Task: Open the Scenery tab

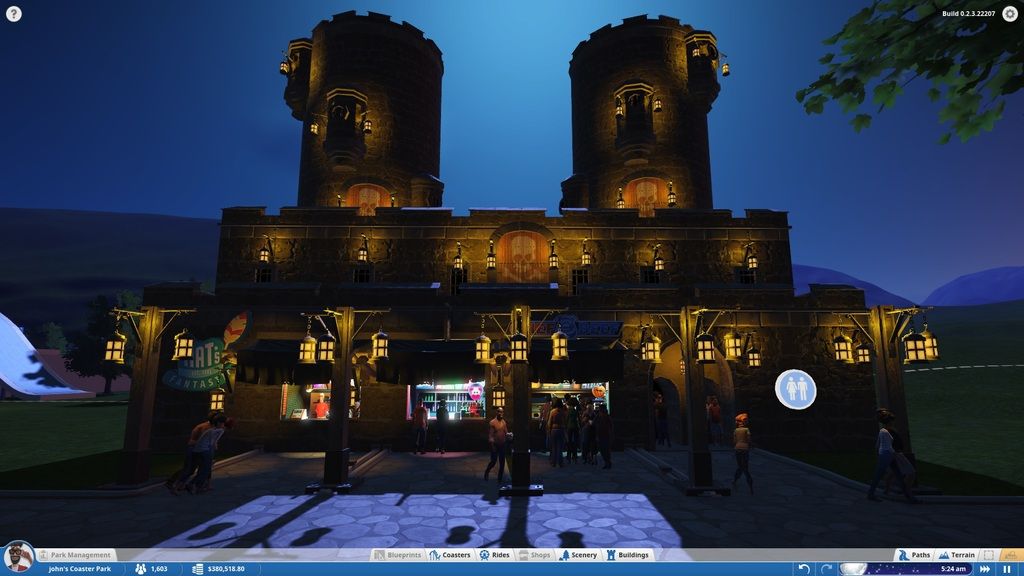Action: 578,555
